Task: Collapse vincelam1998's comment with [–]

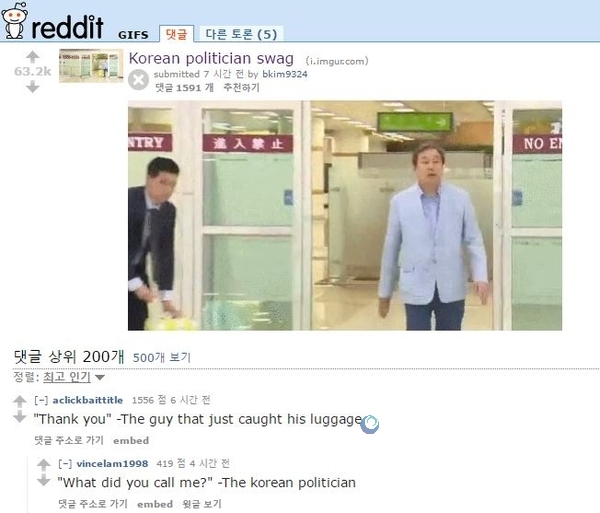Action: 65,464
